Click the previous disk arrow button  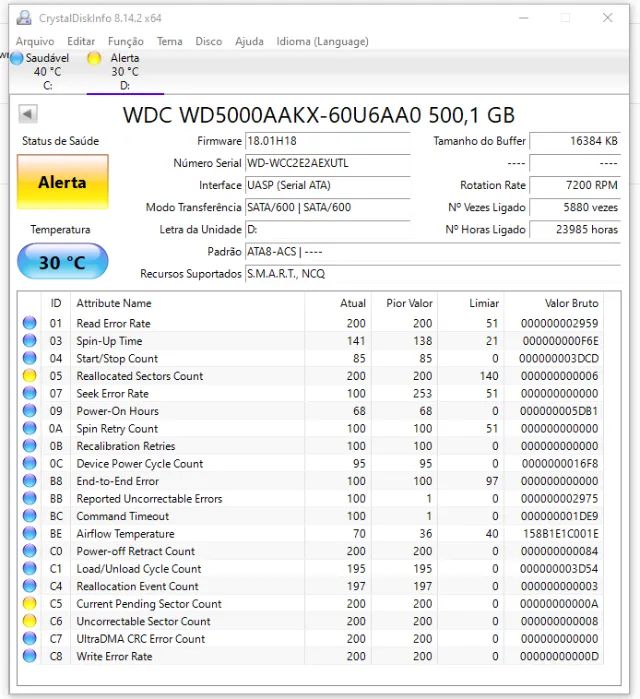coord(28,114)
